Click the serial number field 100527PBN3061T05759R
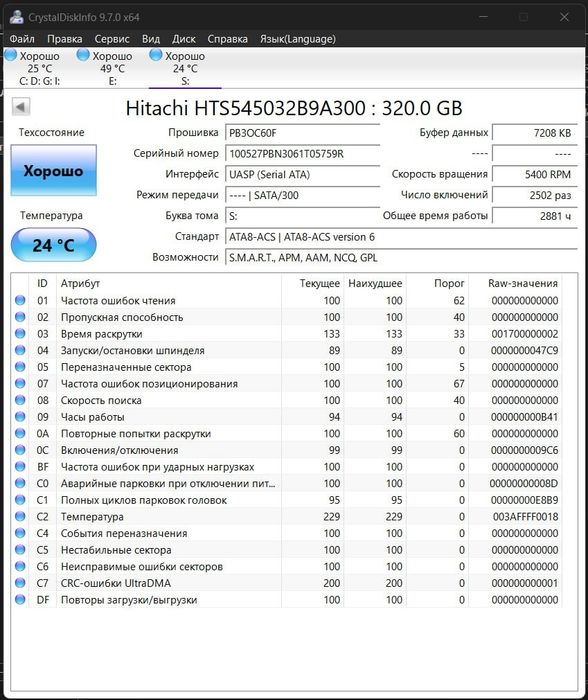 pos(302,154)
